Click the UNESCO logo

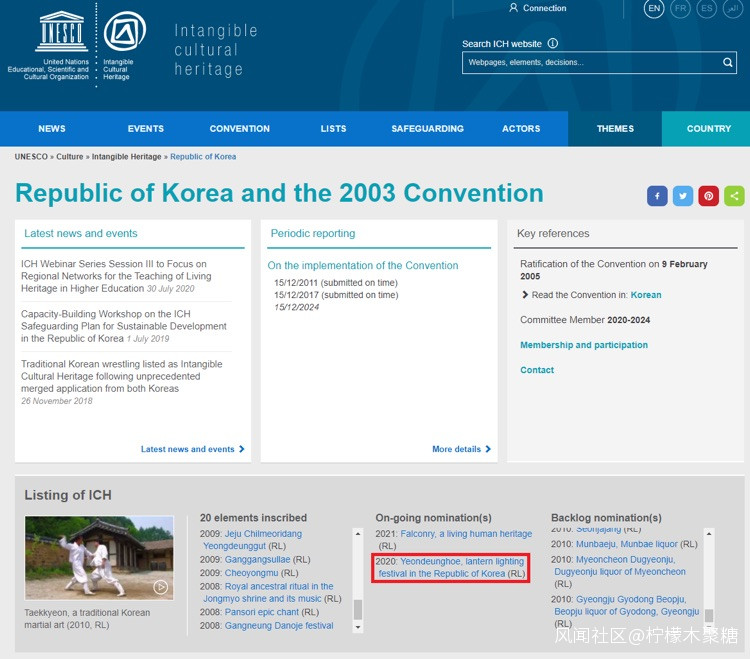point(62,32)
